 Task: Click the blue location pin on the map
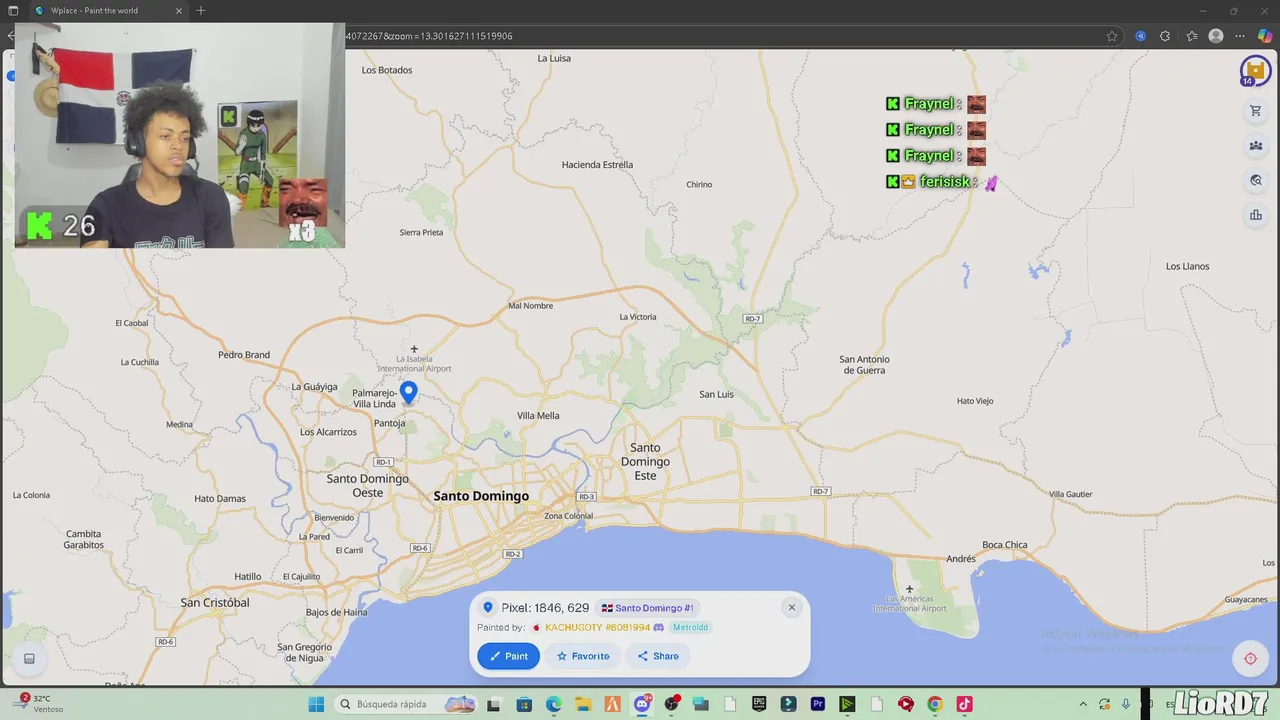pyautogui.click(x=408, y=392)
